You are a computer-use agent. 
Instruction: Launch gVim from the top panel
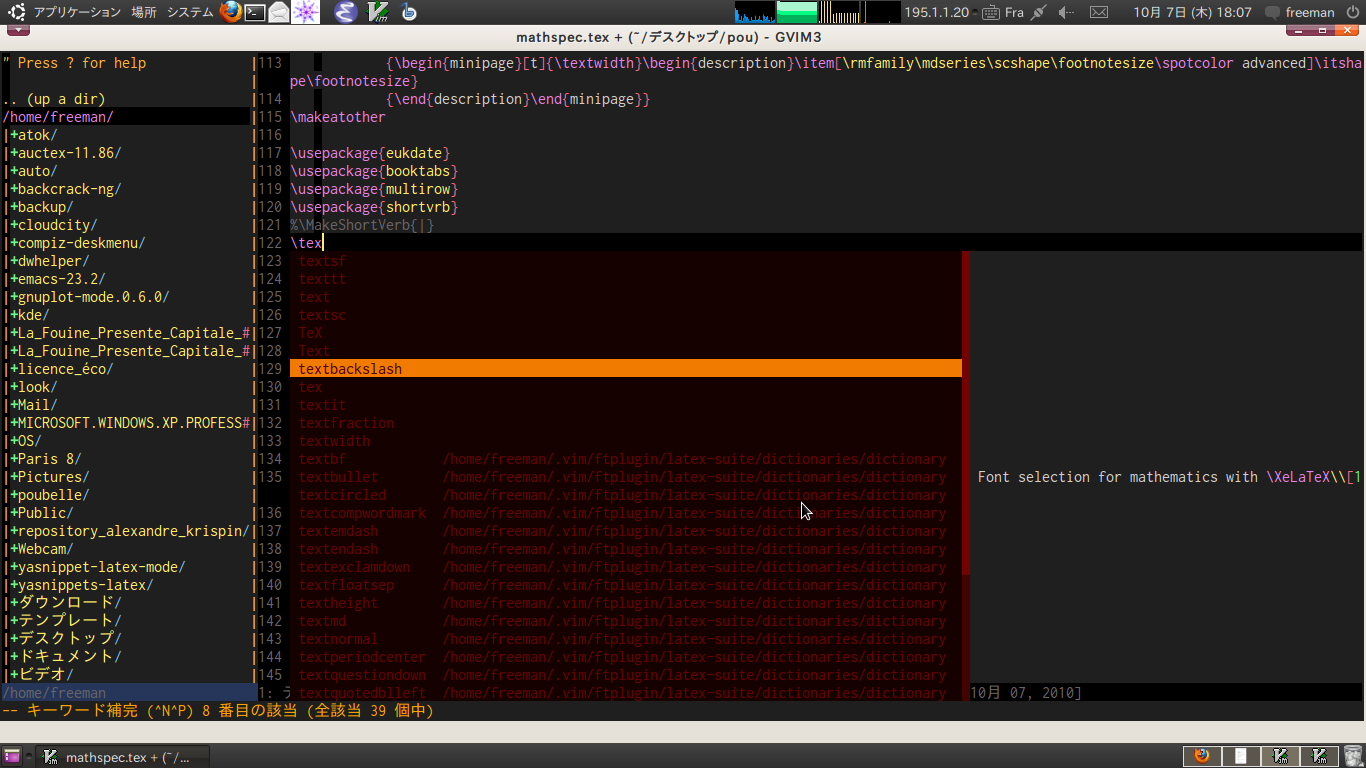pyautogui.click(x=378, y=12)
